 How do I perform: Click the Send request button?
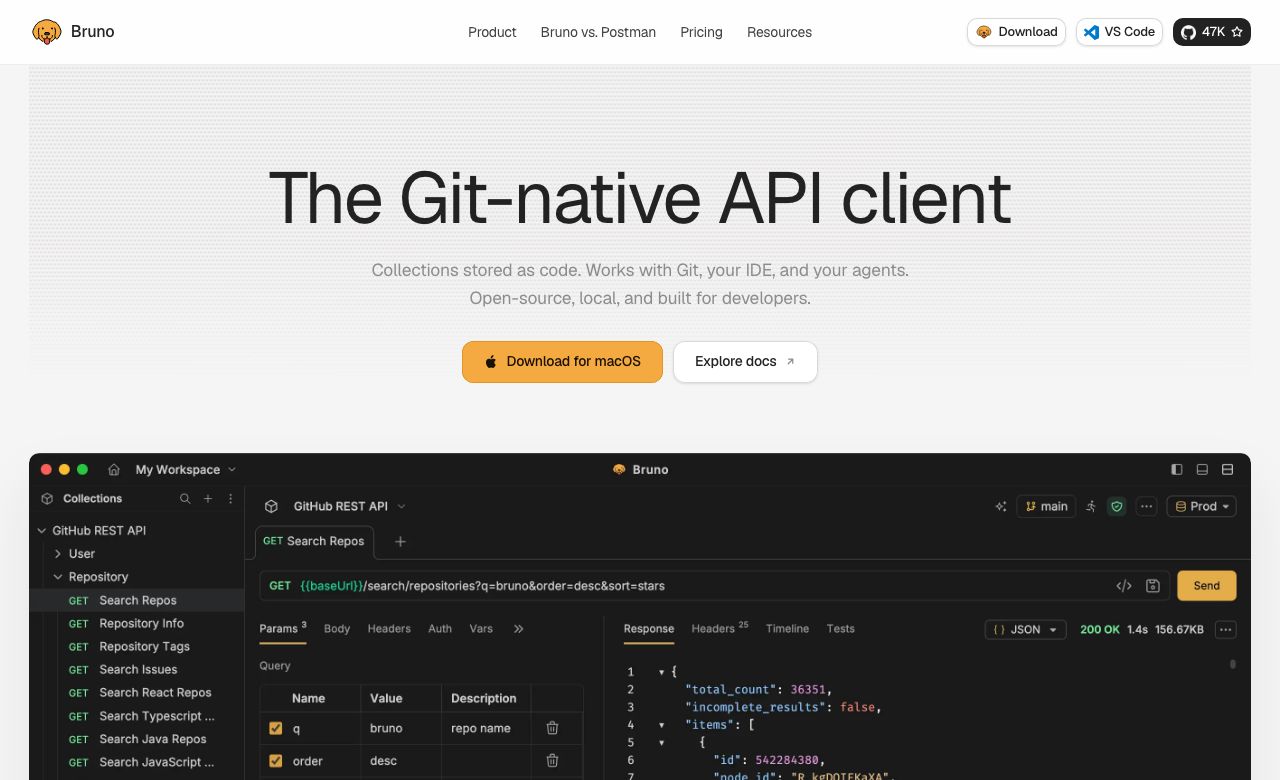(1207, 586)
